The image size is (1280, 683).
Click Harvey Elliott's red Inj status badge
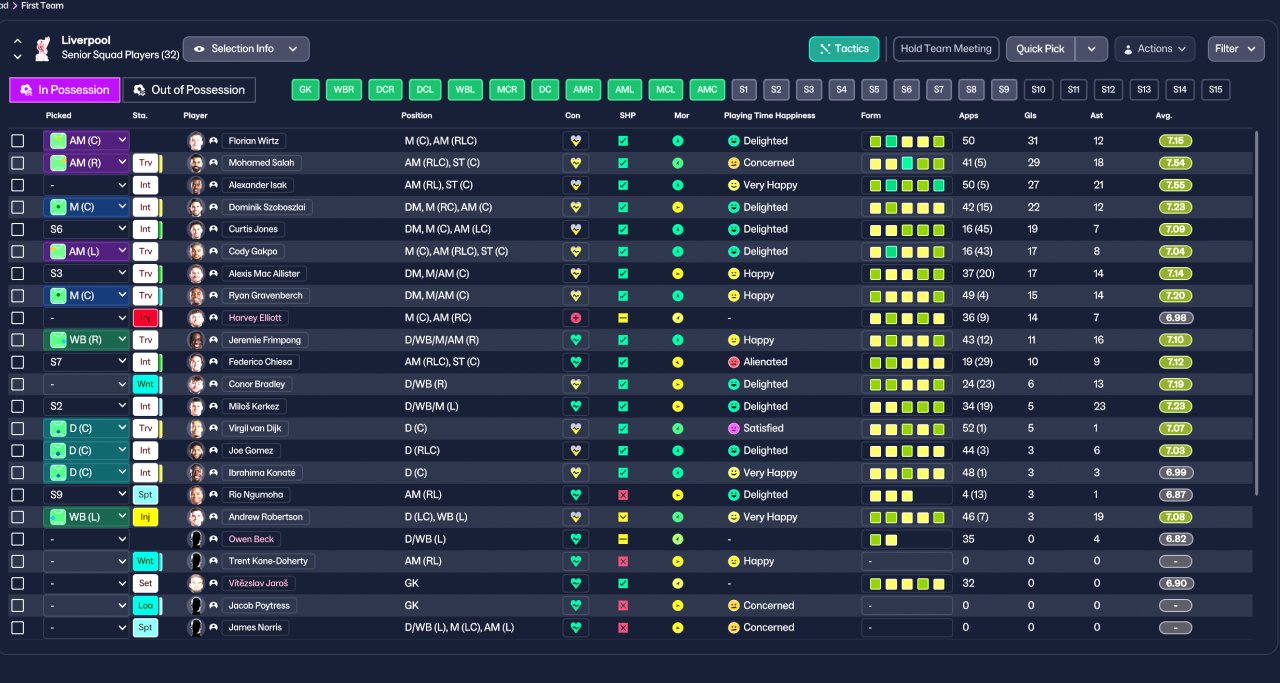coord(145,318)
